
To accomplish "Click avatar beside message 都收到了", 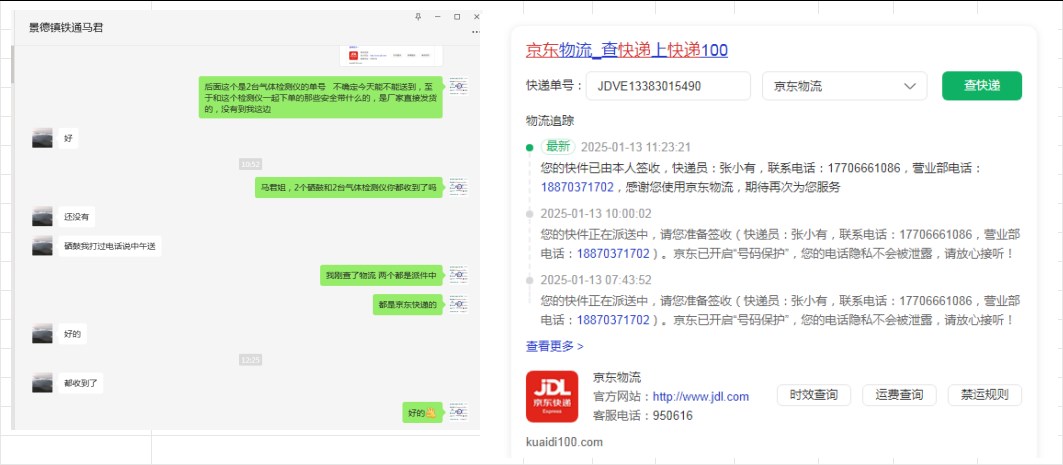I will [x=42, y=382].
